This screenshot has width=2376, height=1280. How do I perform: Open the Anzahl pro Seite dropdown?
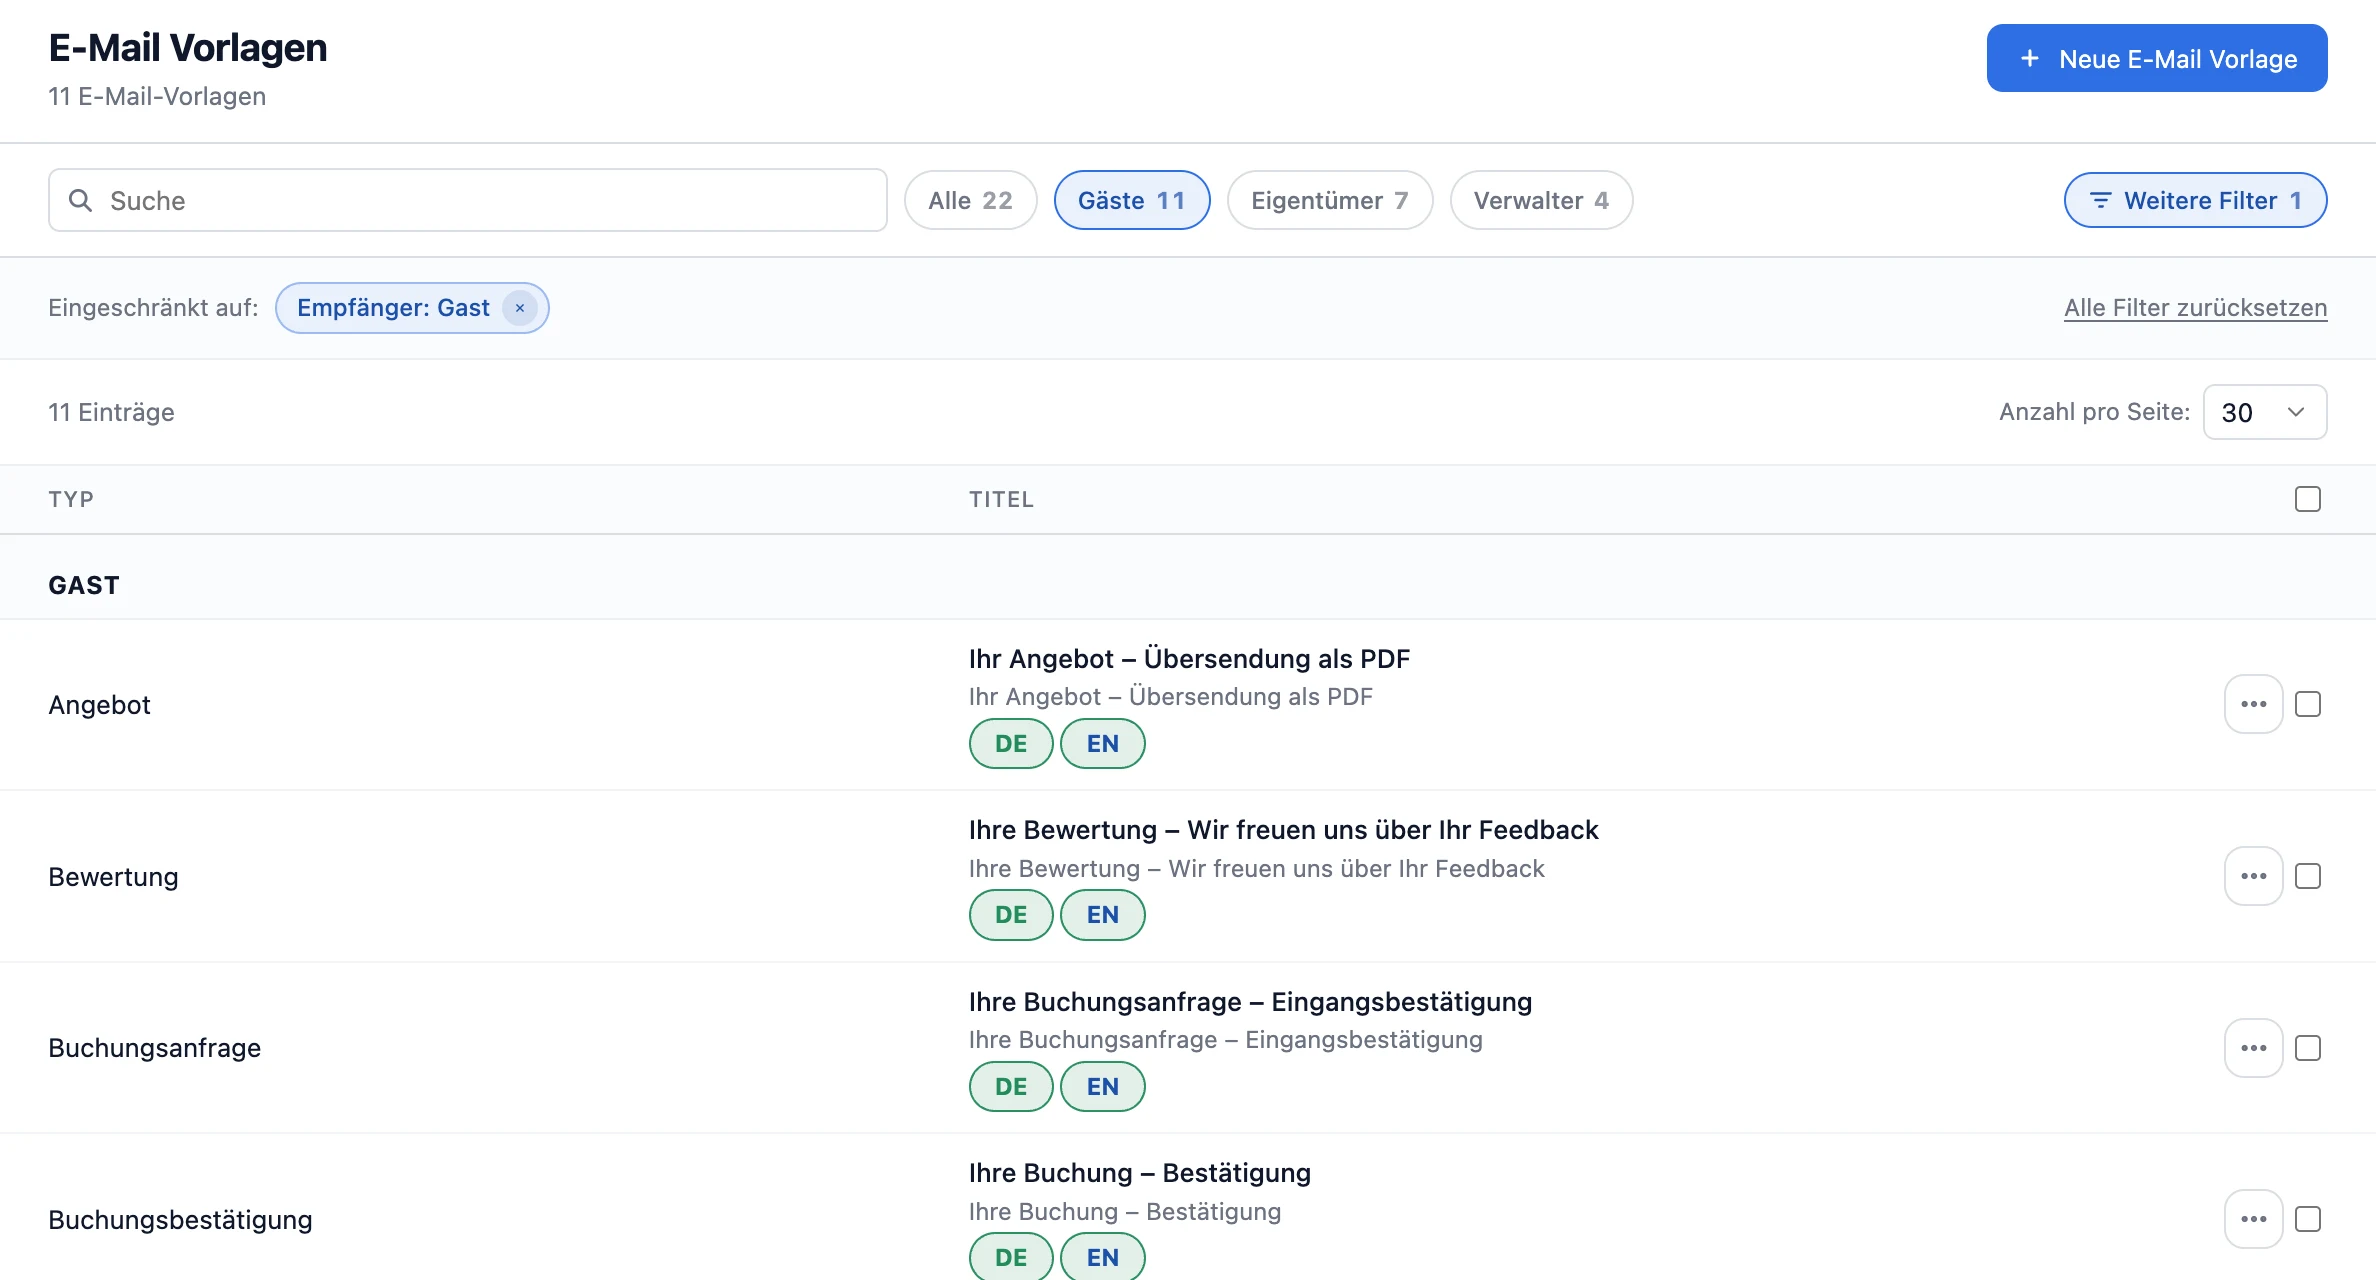tap(2265, 412)
